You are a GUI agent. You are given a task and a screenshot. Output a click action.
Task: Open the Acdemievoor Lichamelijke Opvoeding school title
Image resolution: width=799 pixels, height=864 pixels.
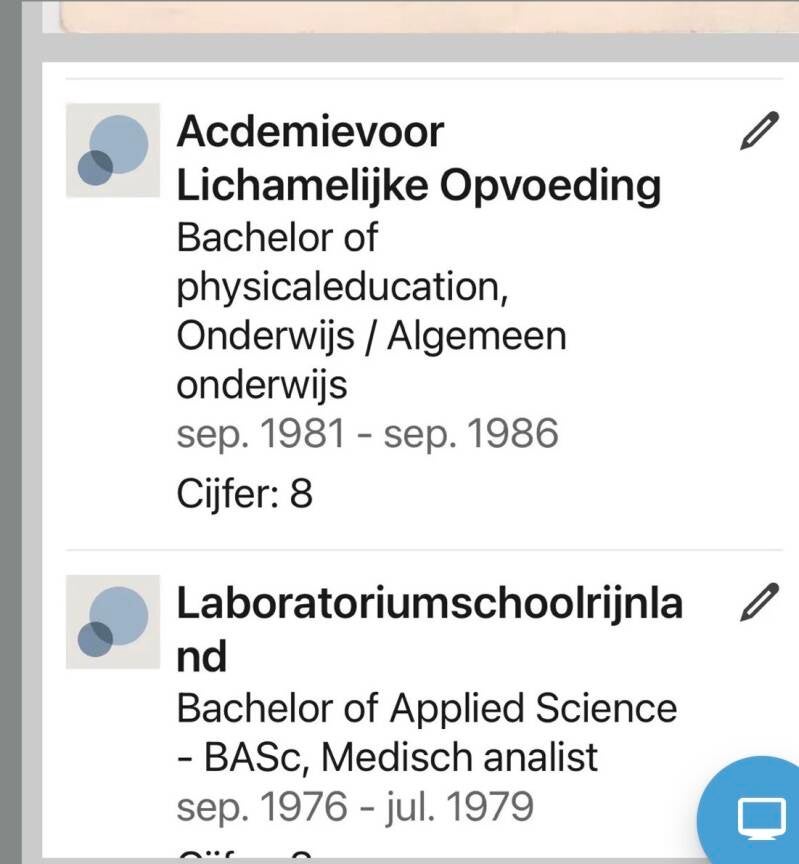pos(418,158)
